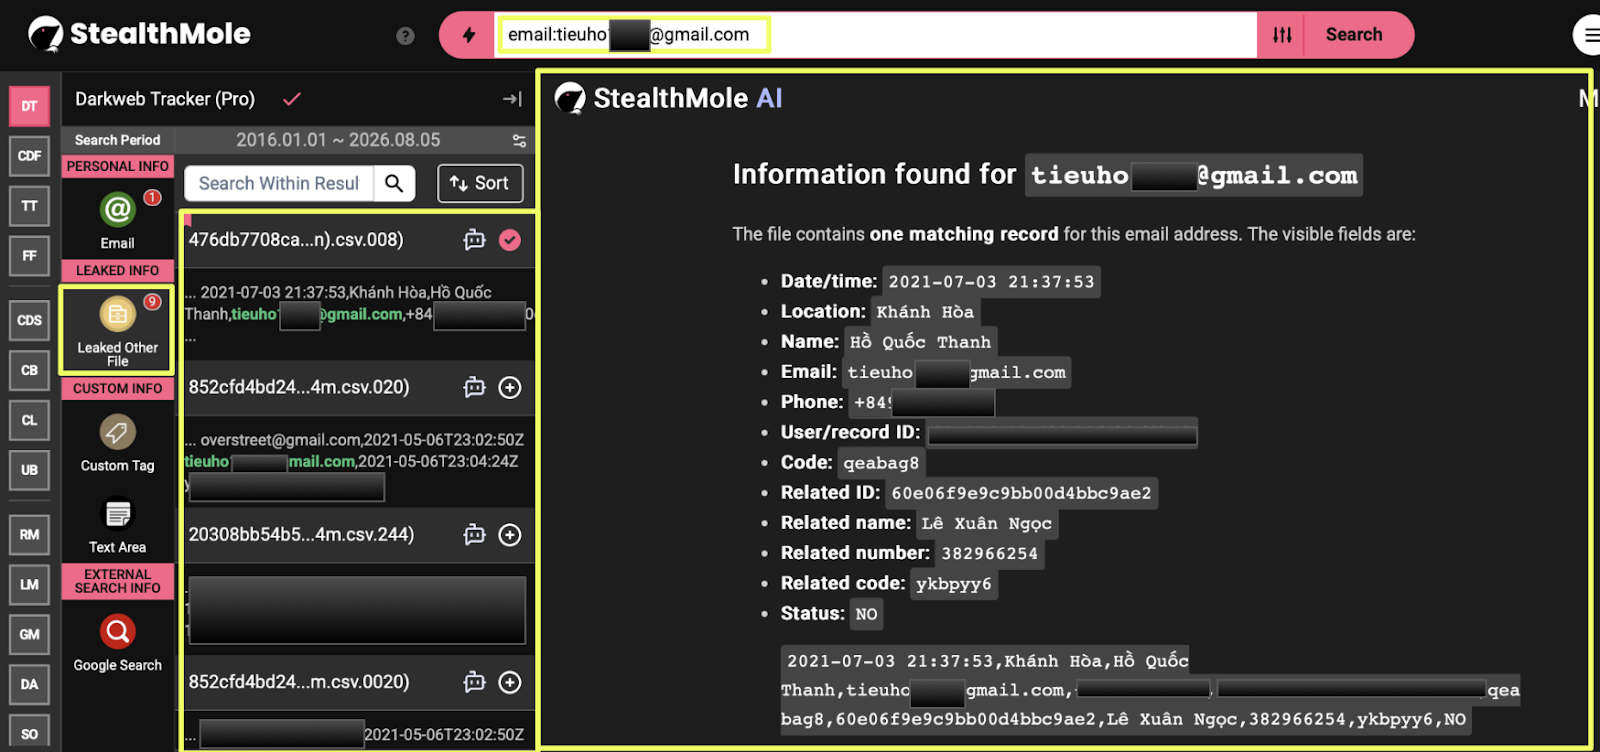The height and width of the screenshot is (752, 1600).
Task: Click the Related code value ykbpyy6
Action: click(x=954, y=584)
